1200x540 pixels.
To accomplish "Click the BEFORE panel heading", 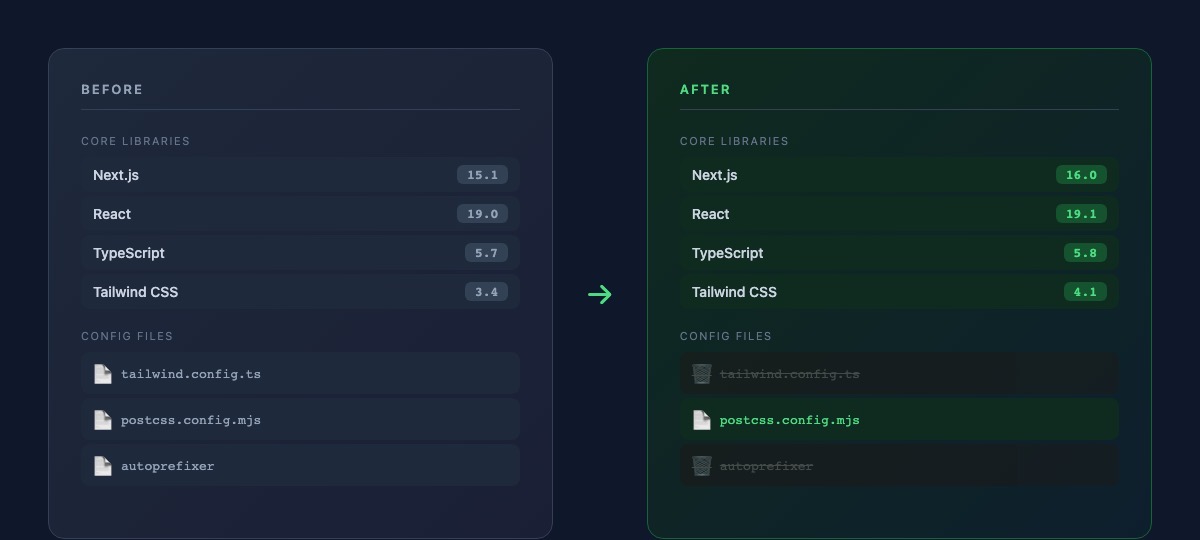I will tap(112, 90).
